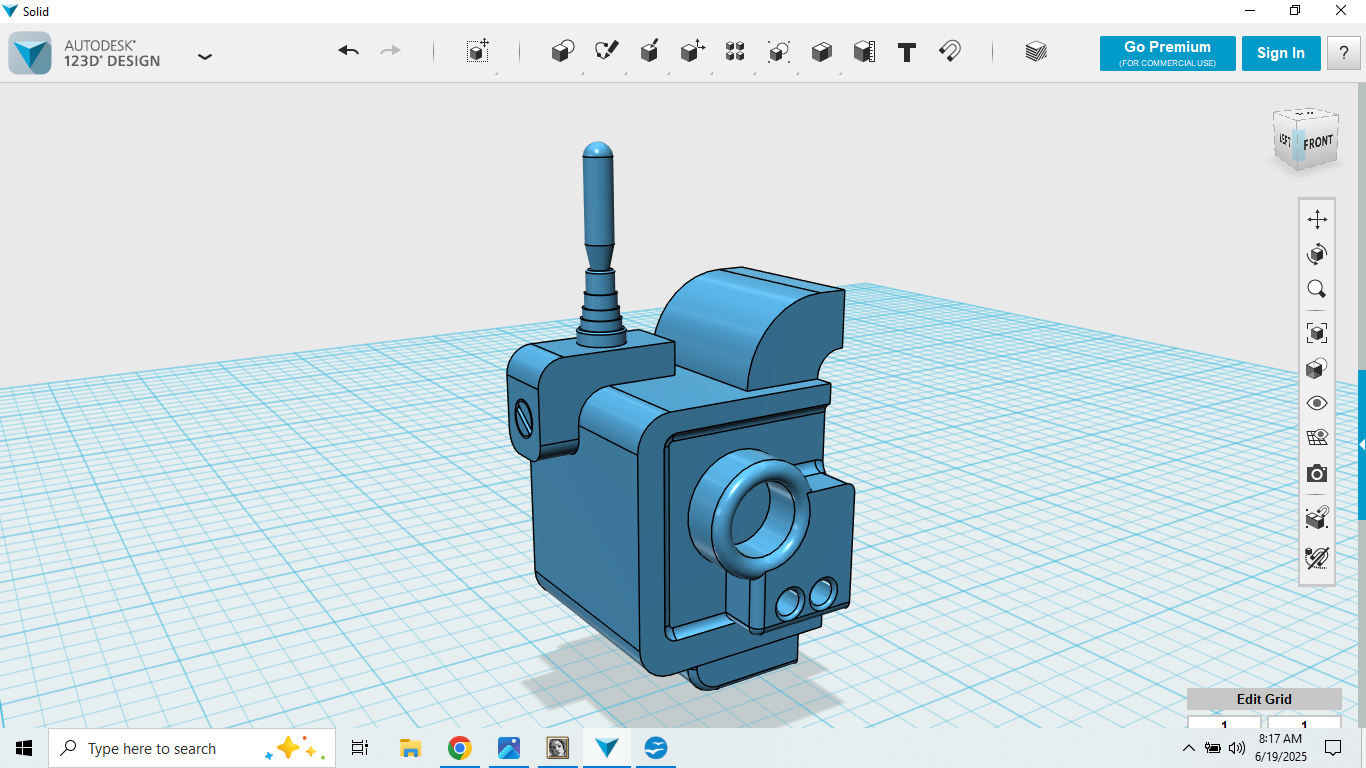Expand the right side panel arrow
The height and width of the screenshot is (768, 1366).
click(1362, 444)
